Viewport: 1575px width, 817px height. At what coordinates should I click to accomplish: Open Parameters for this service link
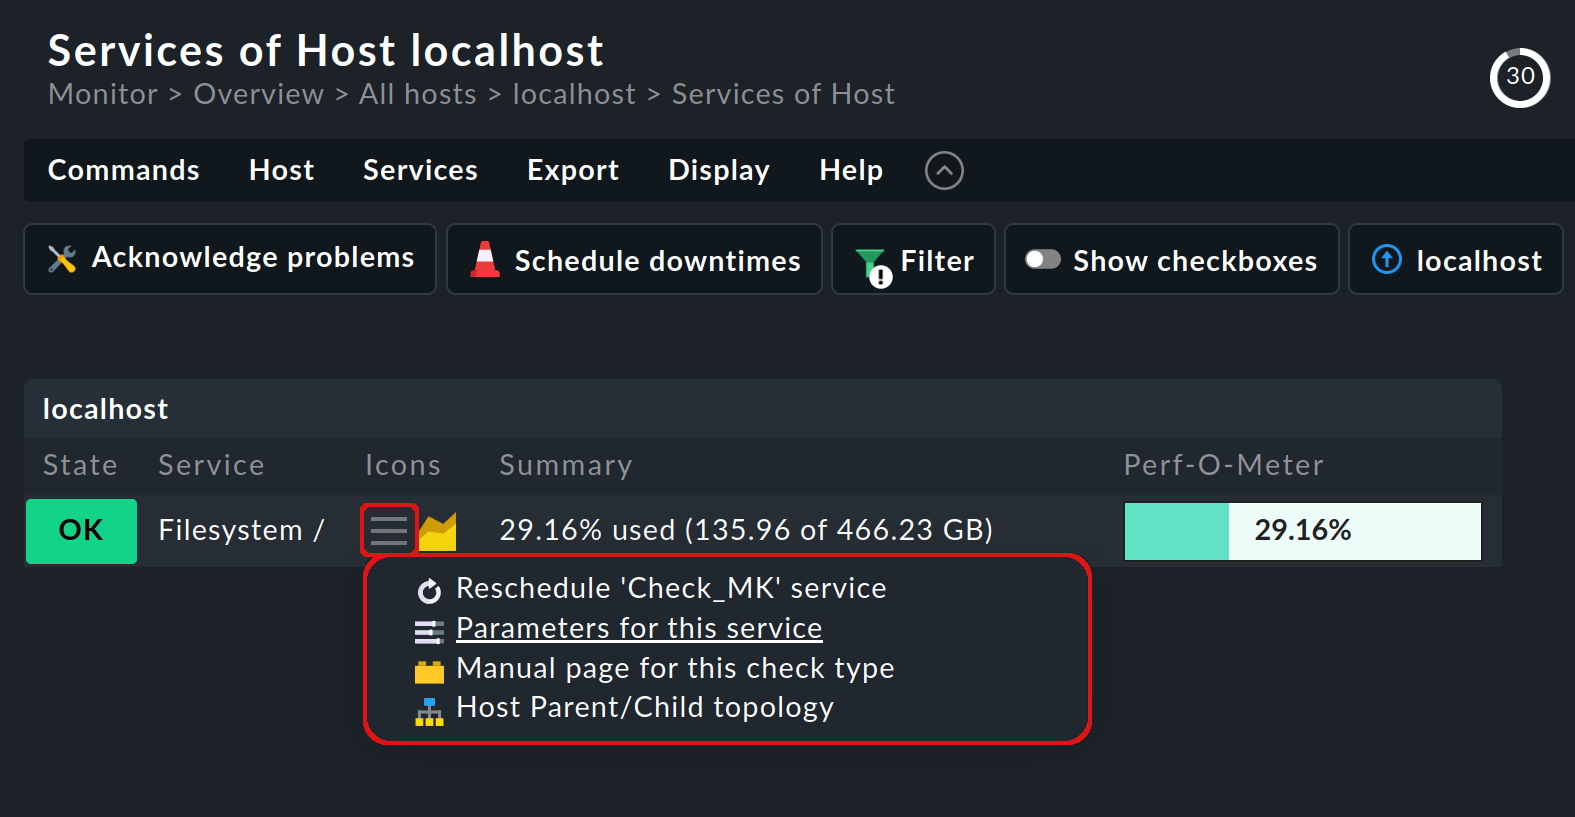pyautogui.click(x=639, y=628)
